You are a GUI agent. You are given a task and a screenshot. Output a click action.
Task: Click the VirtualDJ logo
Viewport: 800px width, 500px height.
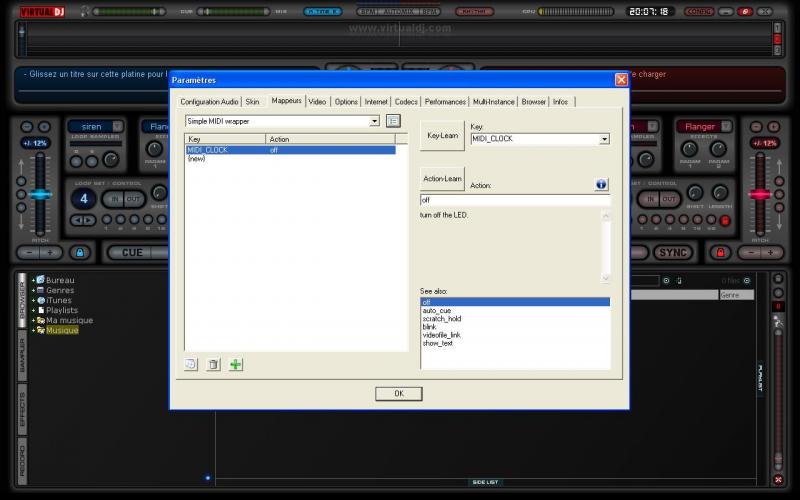pyautogui.click(x=42, y=11)
